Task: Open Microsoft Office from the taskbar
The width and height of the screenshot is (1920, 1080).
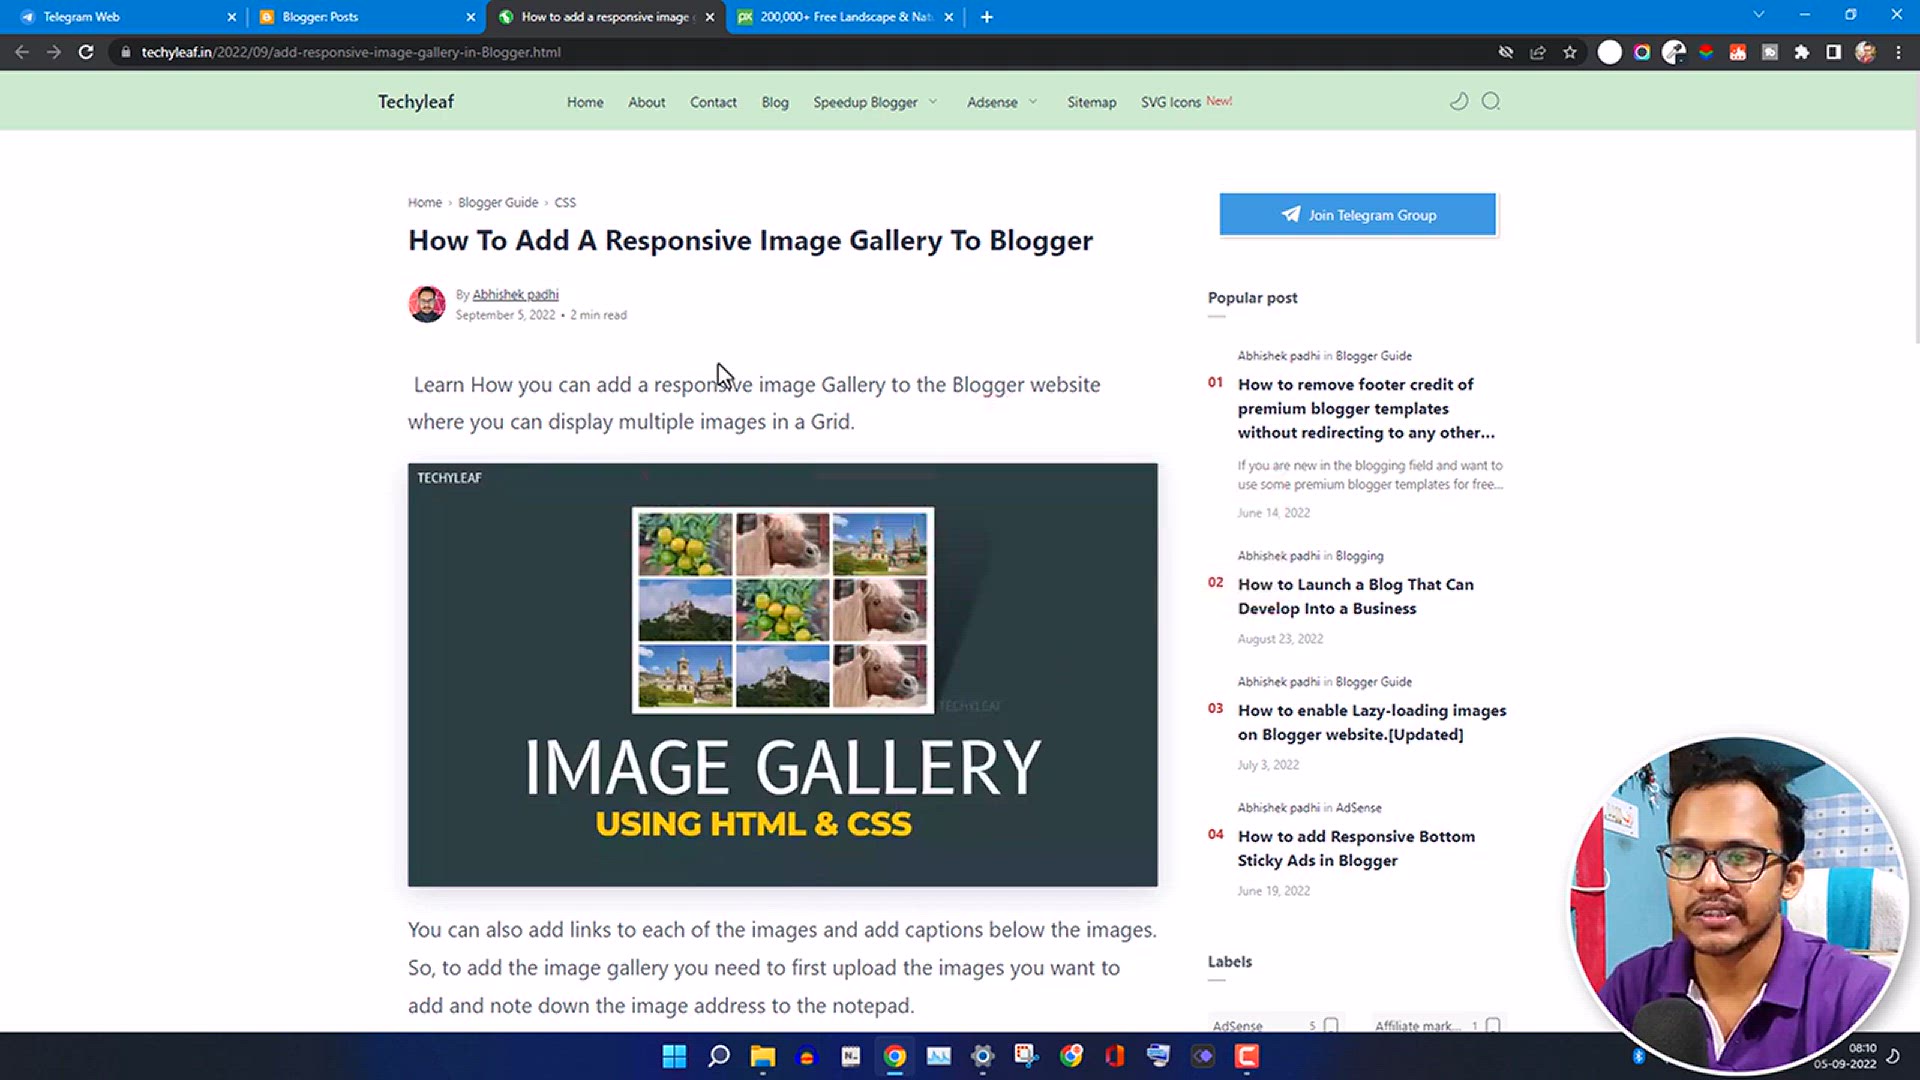Action: pyautogui.click(x=1115, y=1056)
